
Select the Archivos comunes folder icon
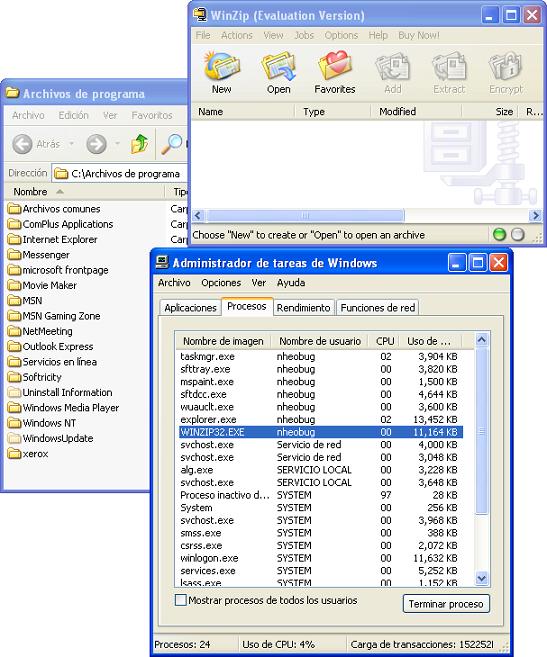15,208
